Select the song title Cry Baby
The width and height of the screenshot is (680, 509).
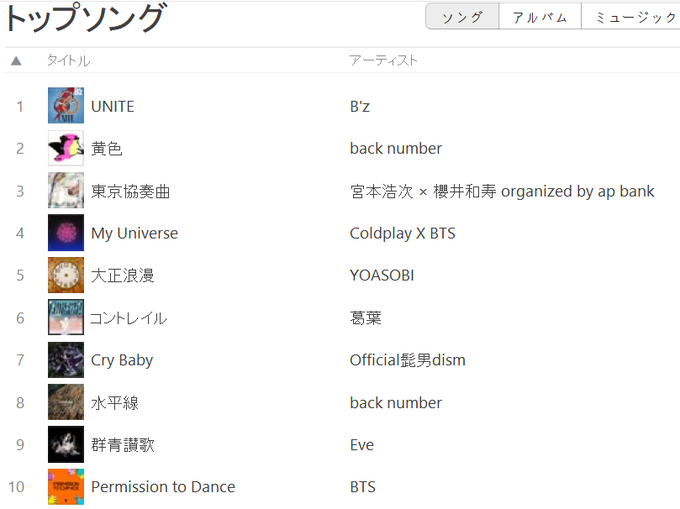click(122, 360)
